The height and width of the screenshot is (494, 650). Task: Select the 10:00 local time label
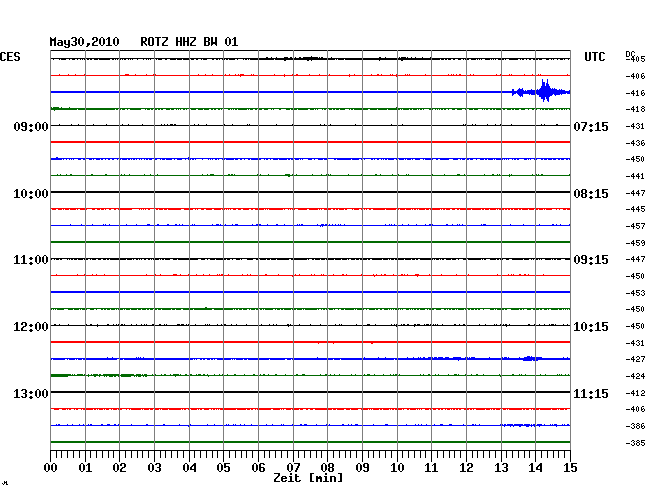[x=31, y=194]
